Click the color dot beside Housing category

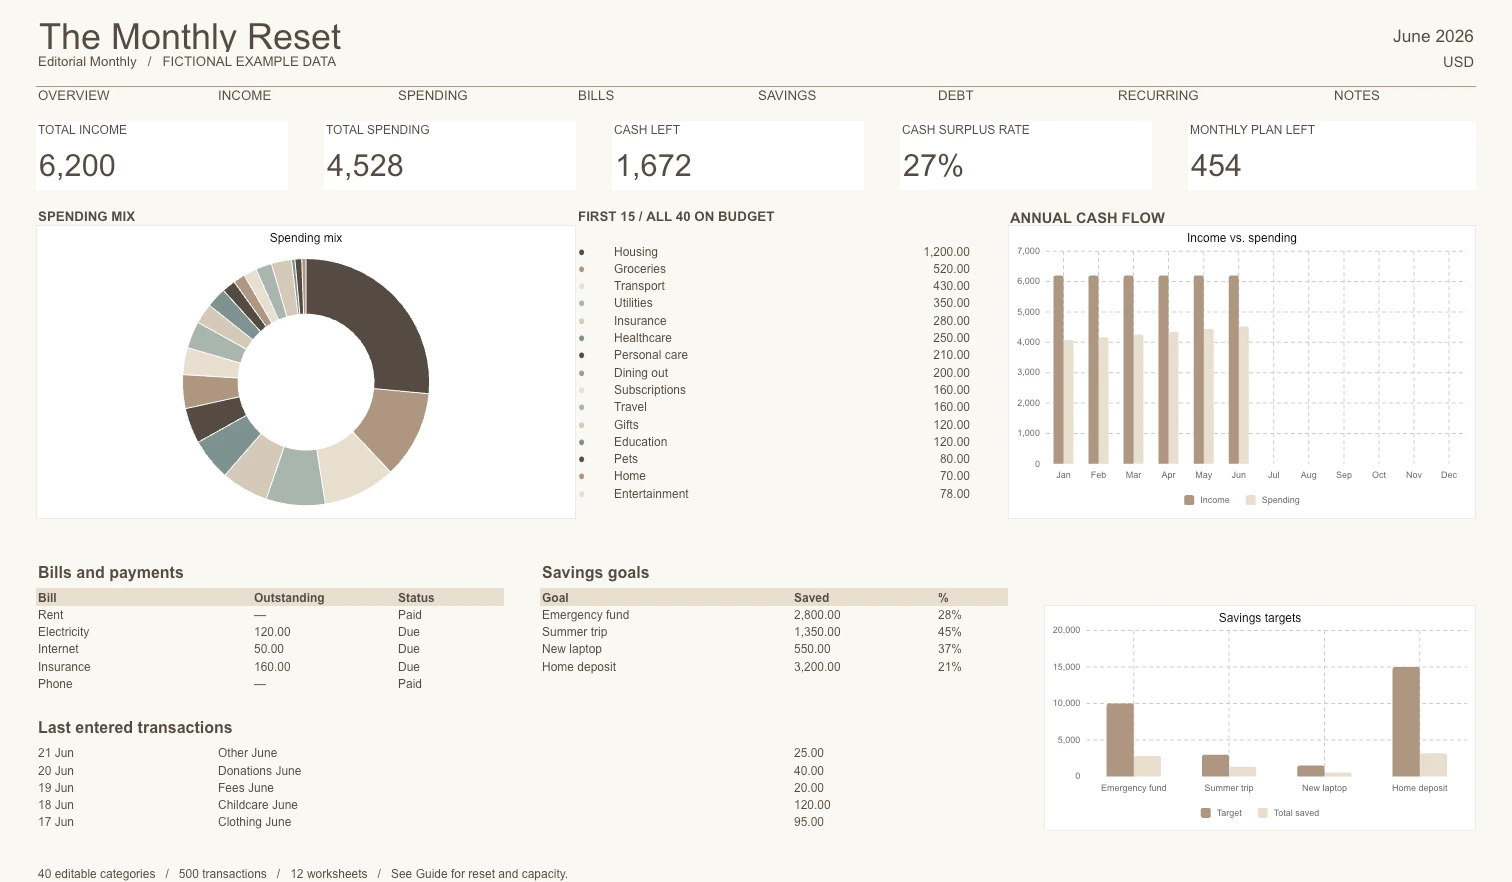click(582, 252)
